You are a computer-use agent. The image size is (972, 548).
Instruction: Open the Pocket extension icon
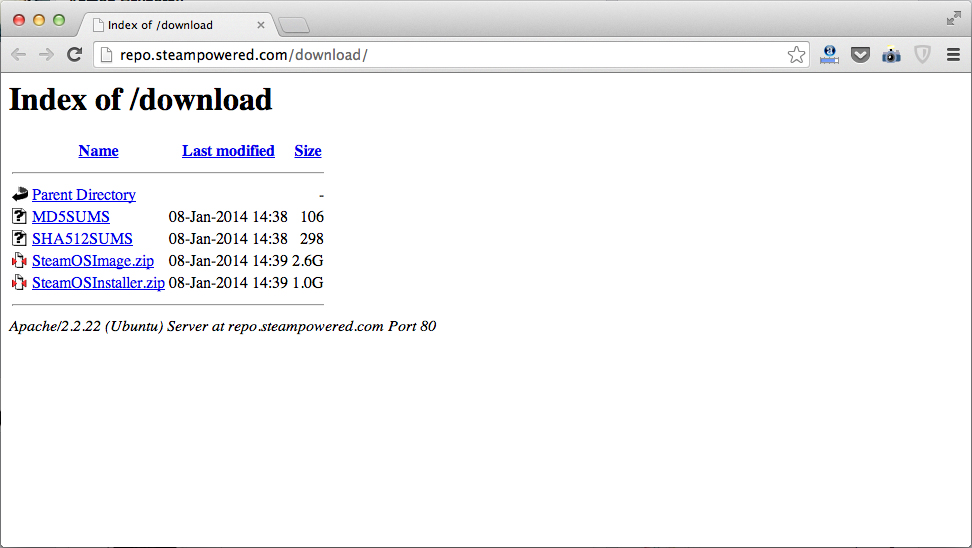[x=860, y=55]
